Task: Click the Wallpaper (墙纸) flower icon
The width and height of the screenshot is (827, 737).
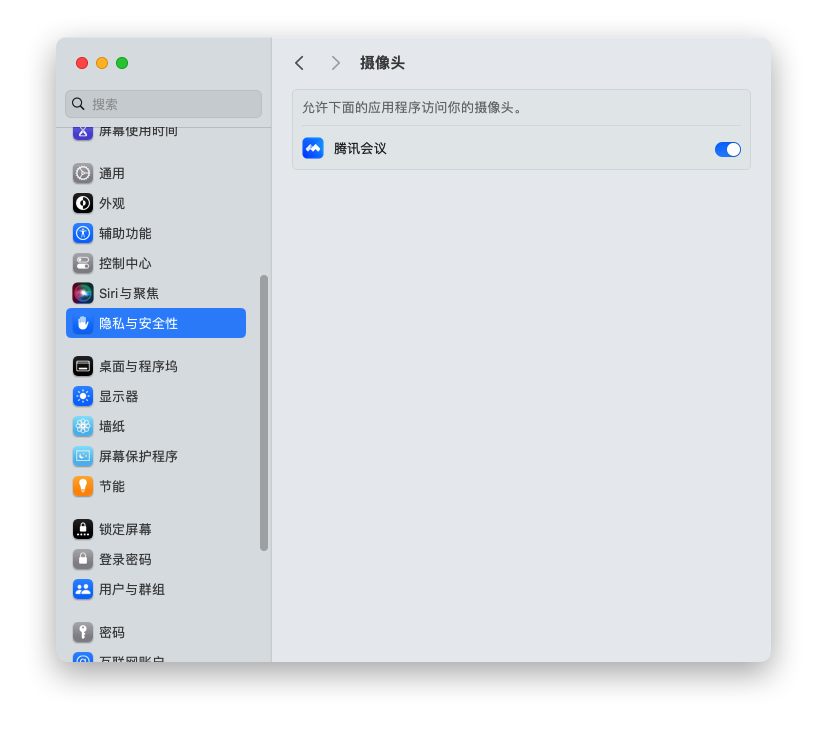Action: click(x=83, y=426)
